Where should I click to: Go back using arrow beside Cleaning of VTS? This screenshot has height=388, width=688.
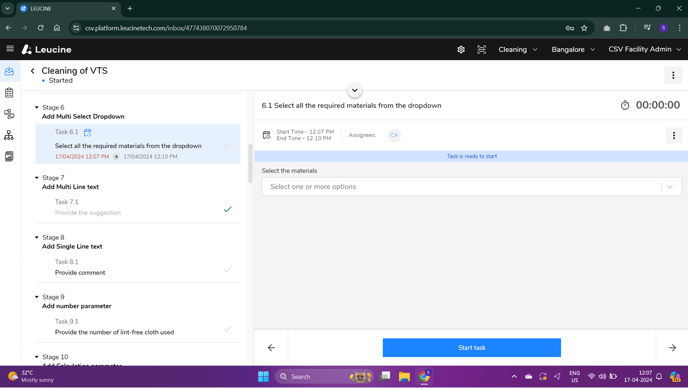coord(32,71)
